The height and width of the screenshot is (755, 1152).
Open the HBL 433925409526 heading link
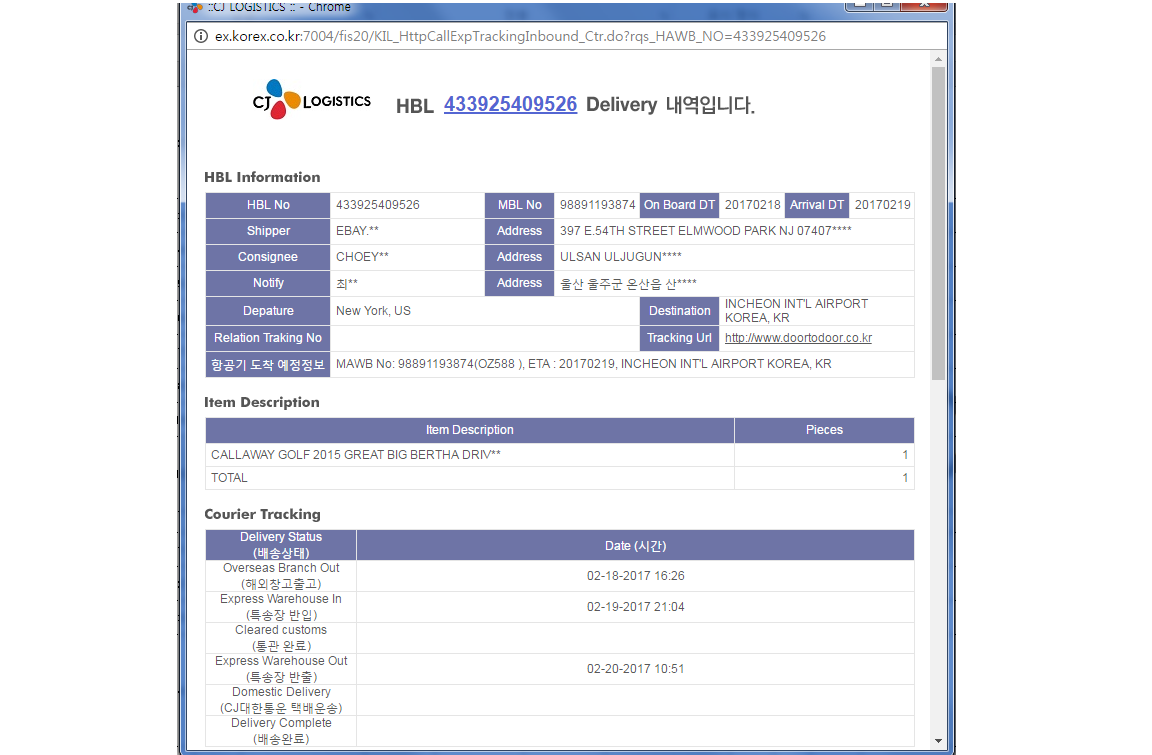tap(510, 104)
